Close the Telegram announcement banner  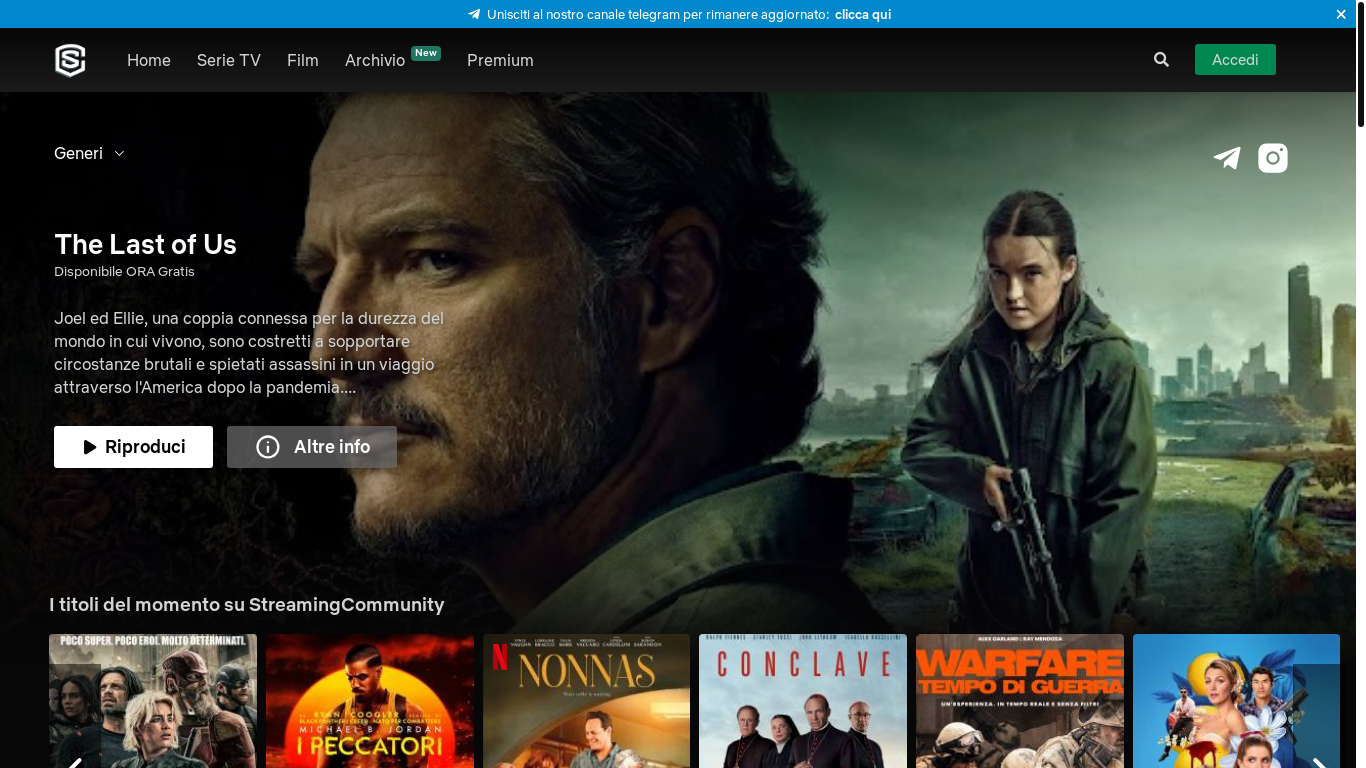(1341, 14)
